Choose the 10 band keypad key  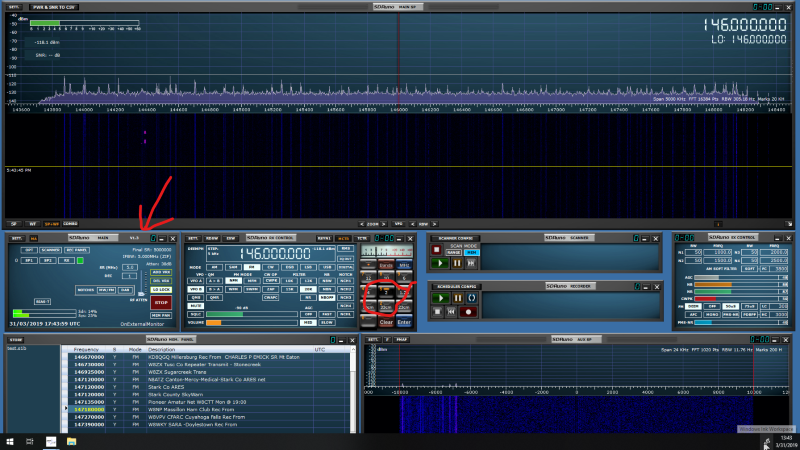(386, 278)
